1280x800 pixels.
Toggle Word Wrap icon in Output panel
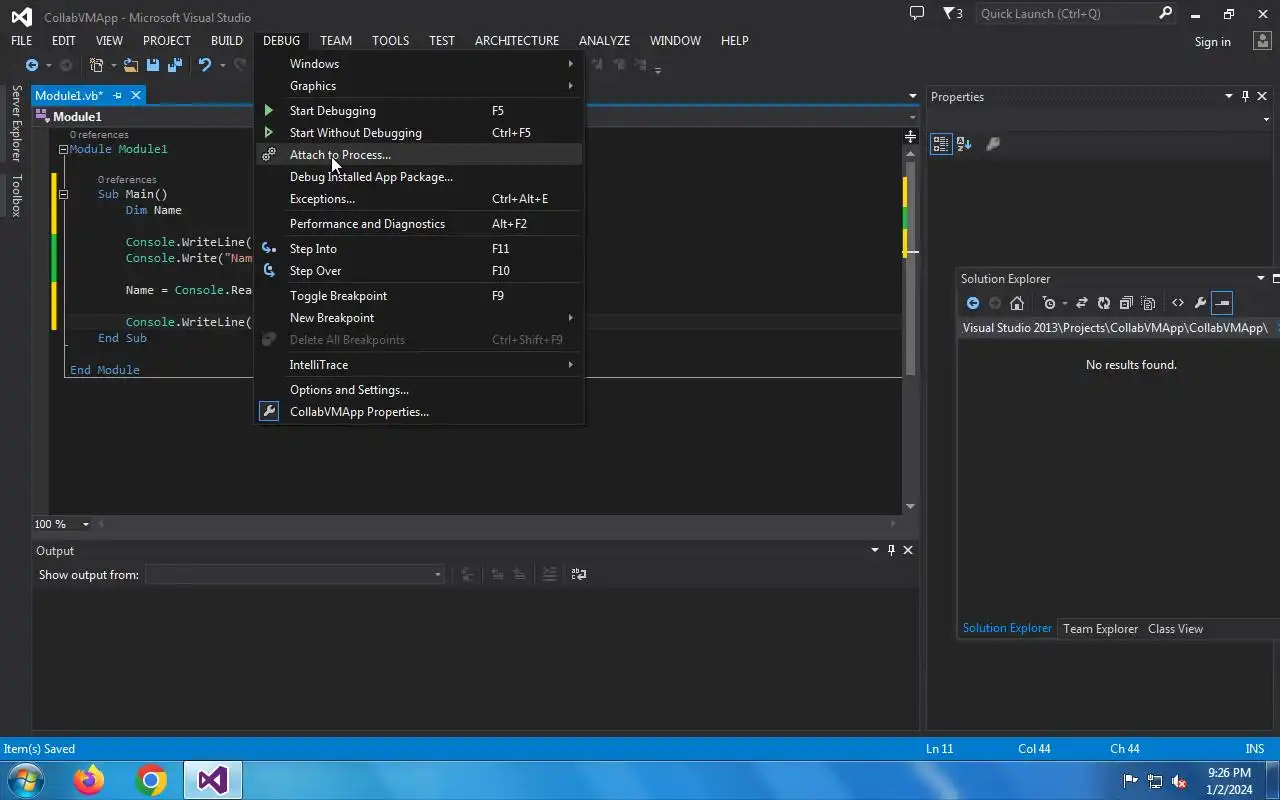(x=579, y=574)
